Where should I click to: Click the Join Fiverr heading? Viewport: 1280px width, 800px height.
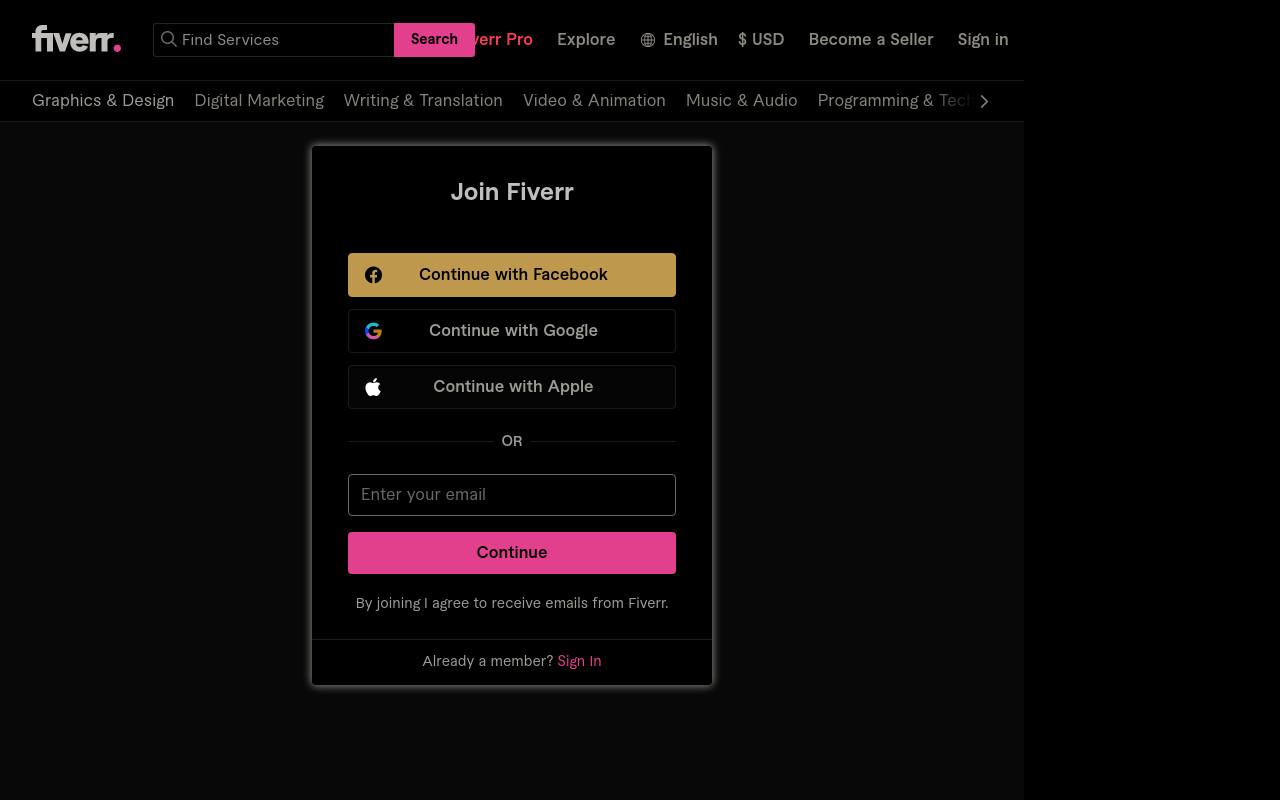[x=512, y=192]
